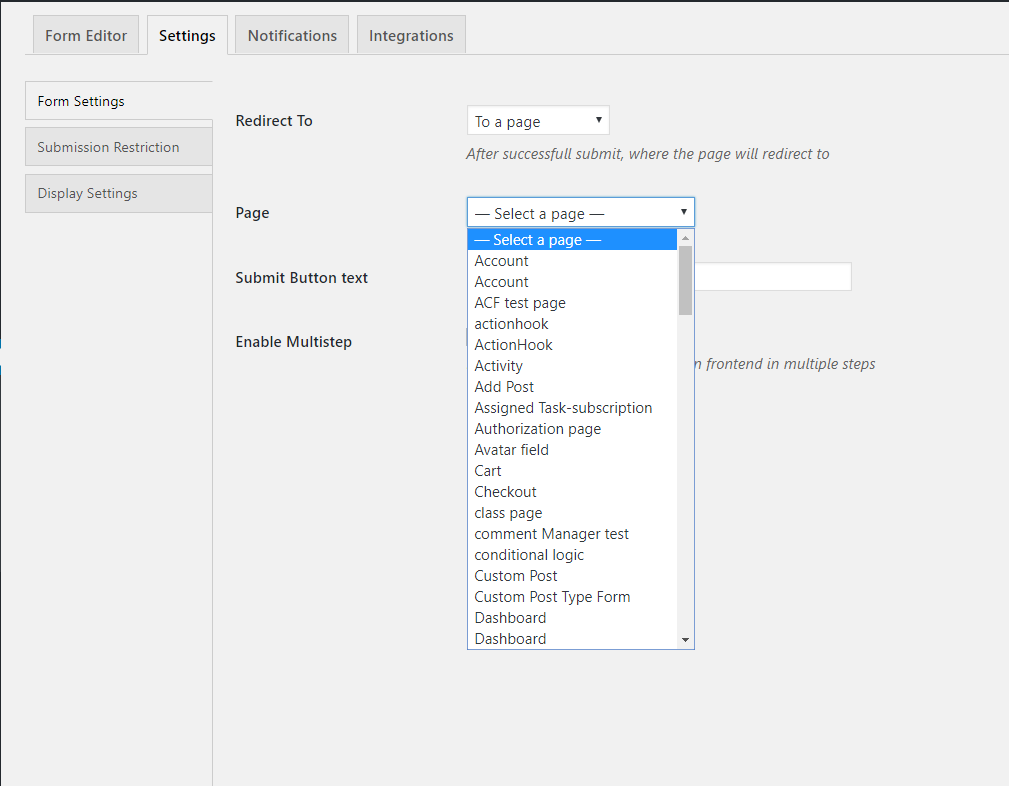
Task: Select the Activity page option
Action: [x=572, y=366]
